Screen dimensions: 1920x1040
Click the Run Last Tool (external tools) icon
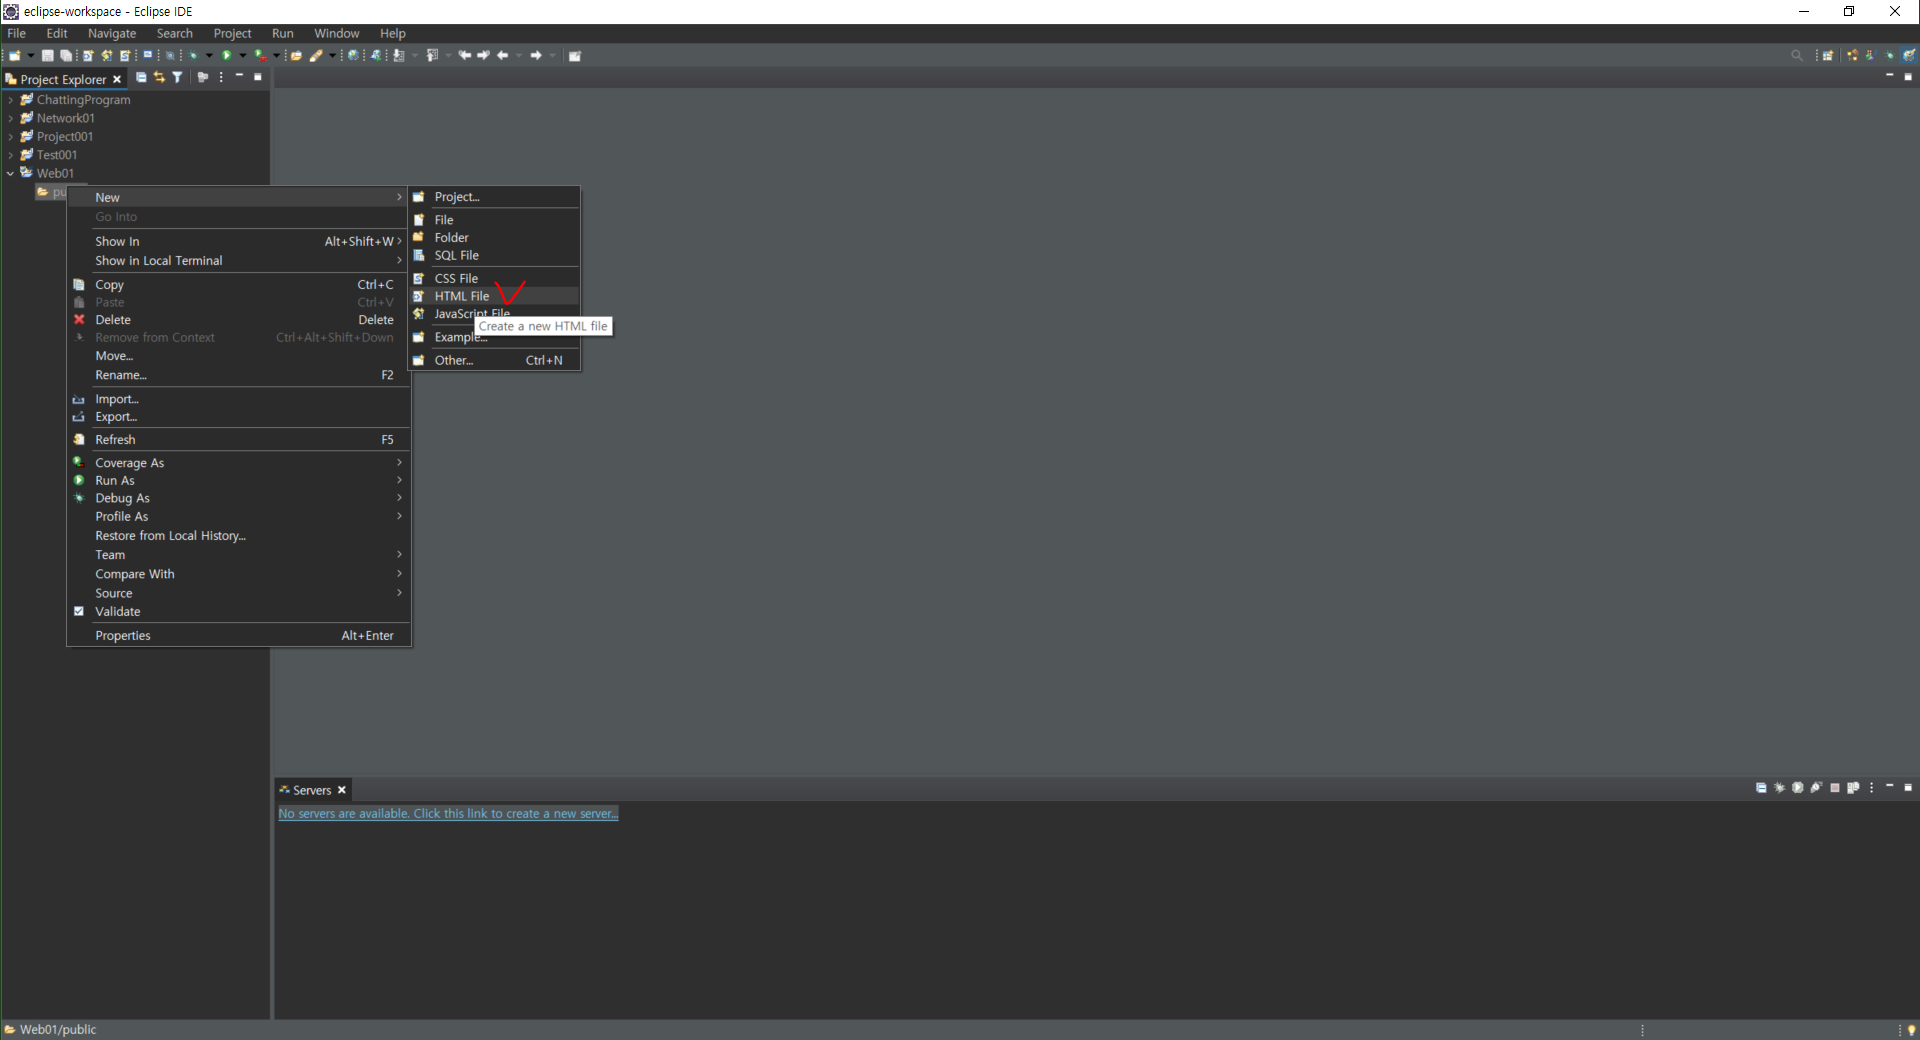260,56
